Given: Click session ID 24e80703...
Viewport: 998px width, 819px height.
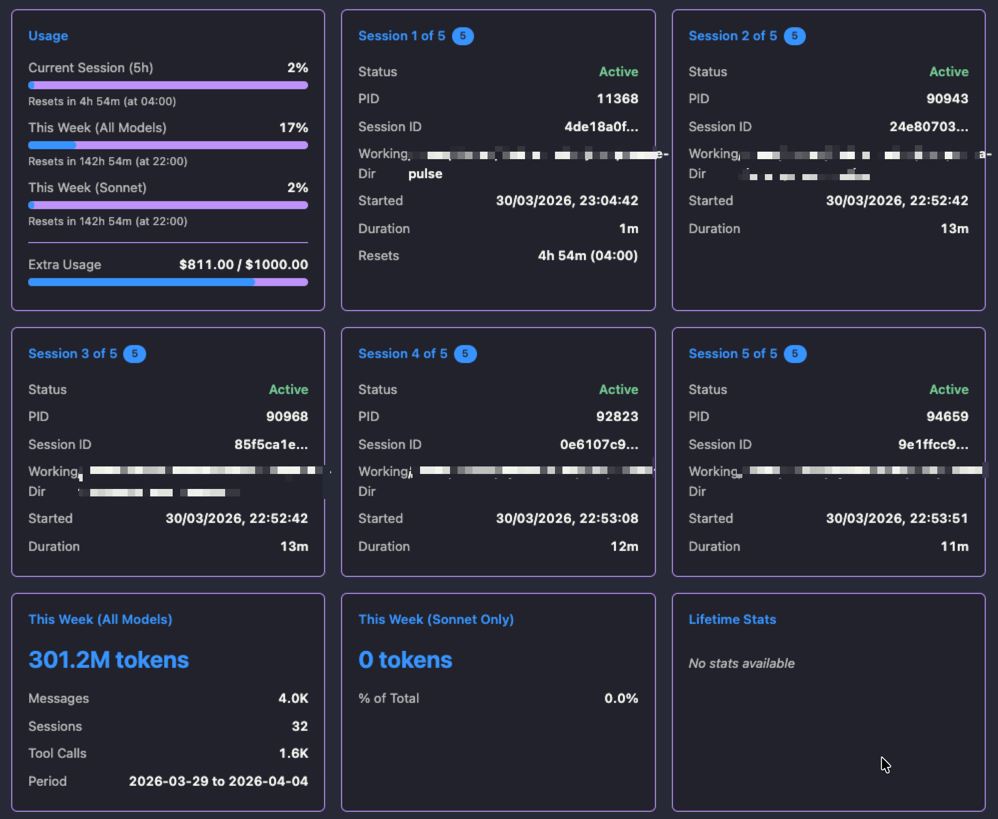Looking at the screenshot, I should (x=929, y=127).
